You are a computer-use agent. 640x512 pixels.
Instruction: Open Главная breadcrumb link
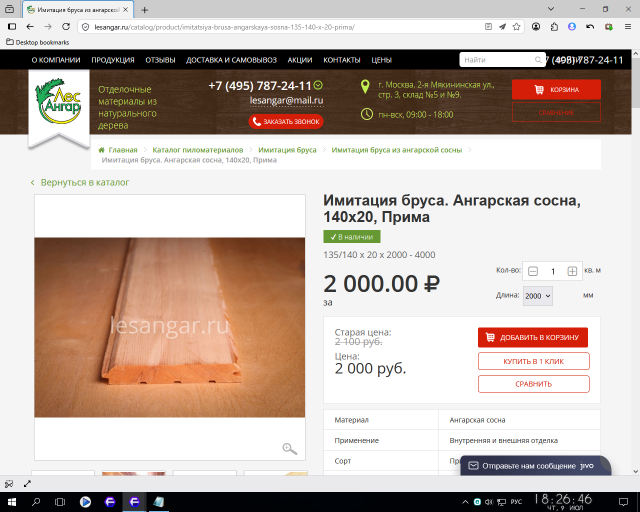pos(123,150)
